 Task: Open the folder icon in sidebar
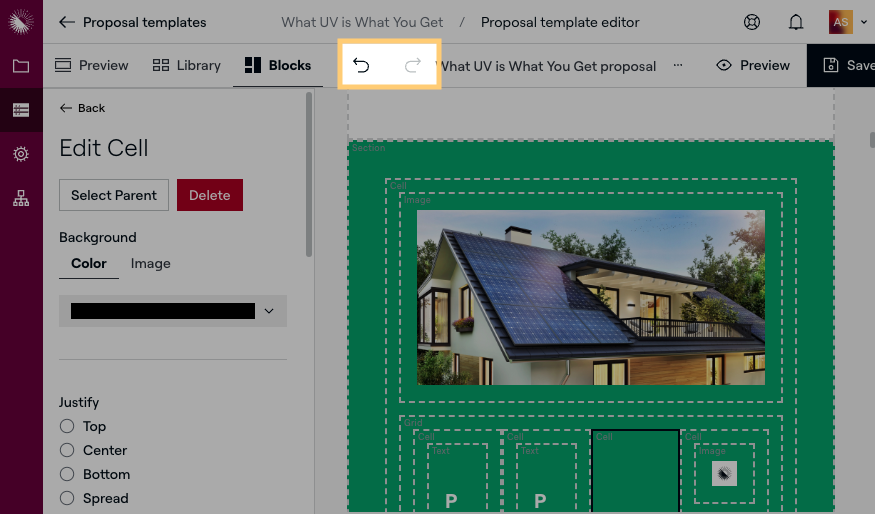[21, 67]
